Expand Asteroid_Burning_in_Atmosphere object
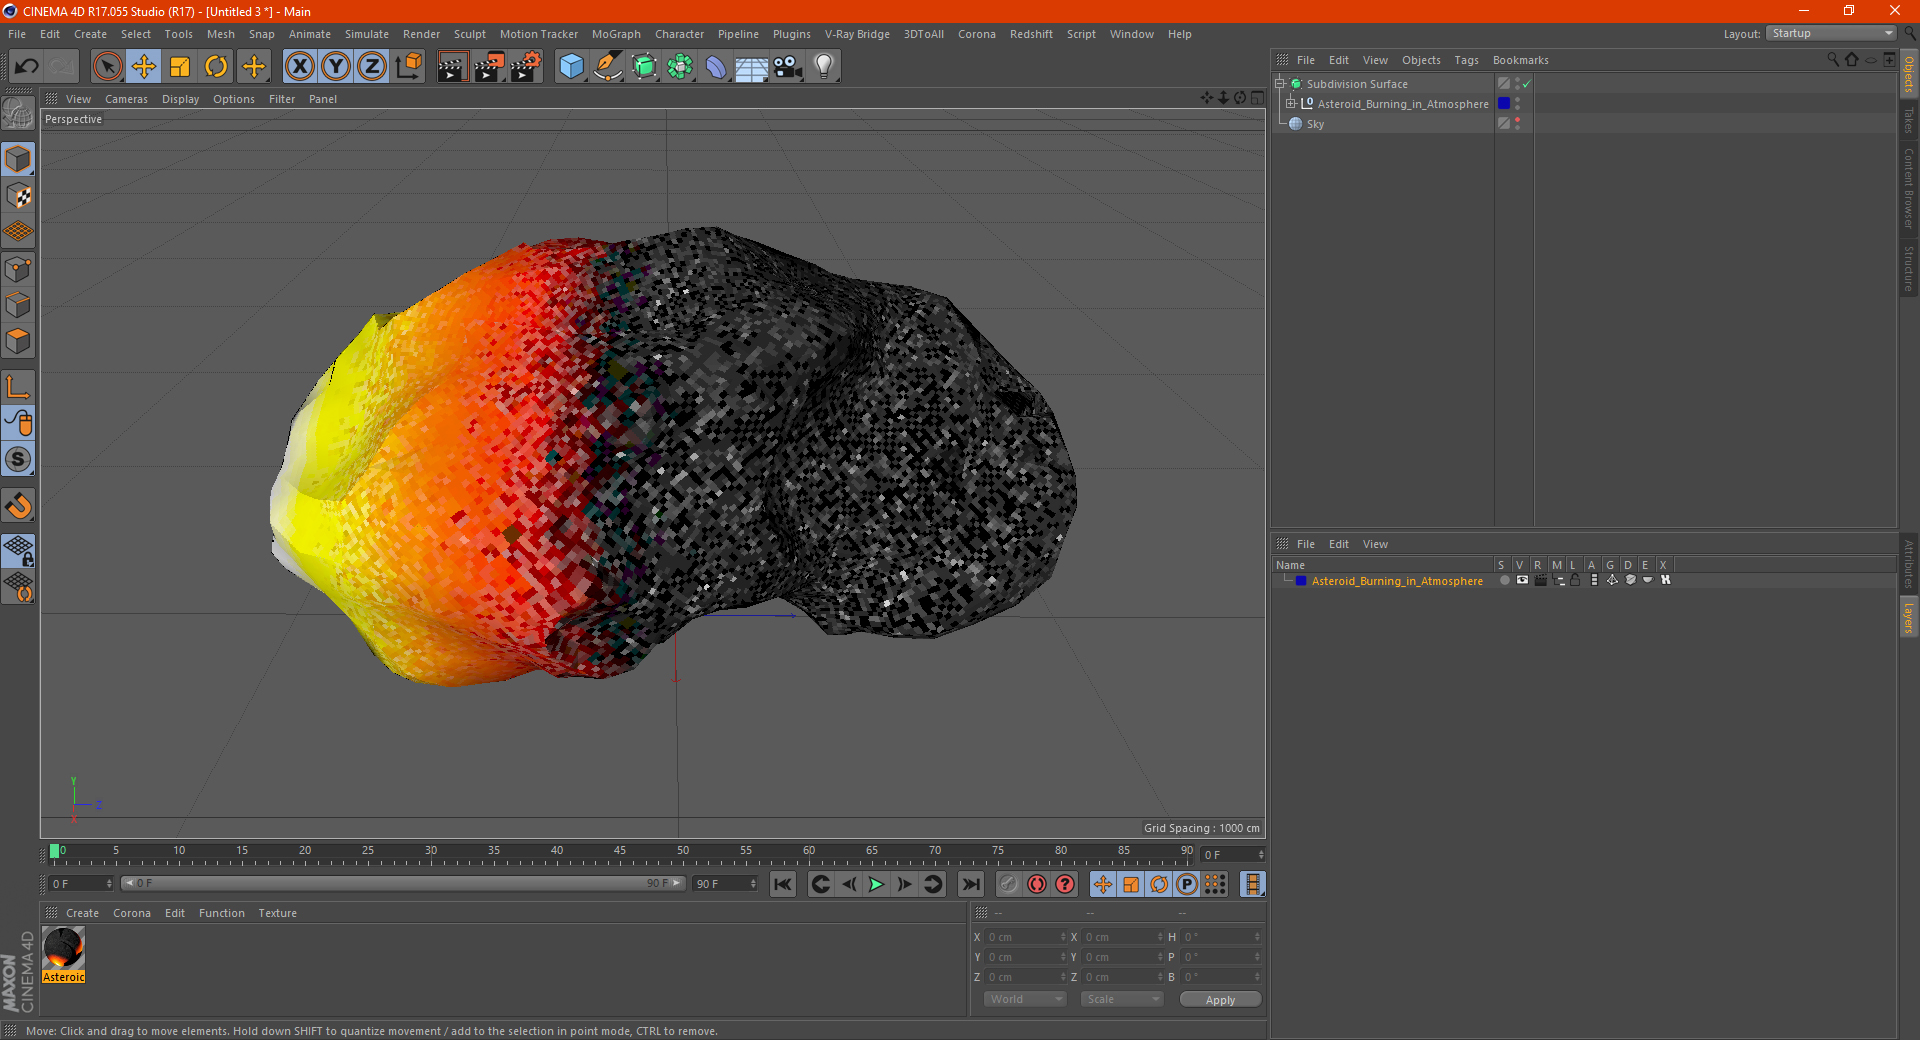1920x1040 pixels. (1291, 103)
